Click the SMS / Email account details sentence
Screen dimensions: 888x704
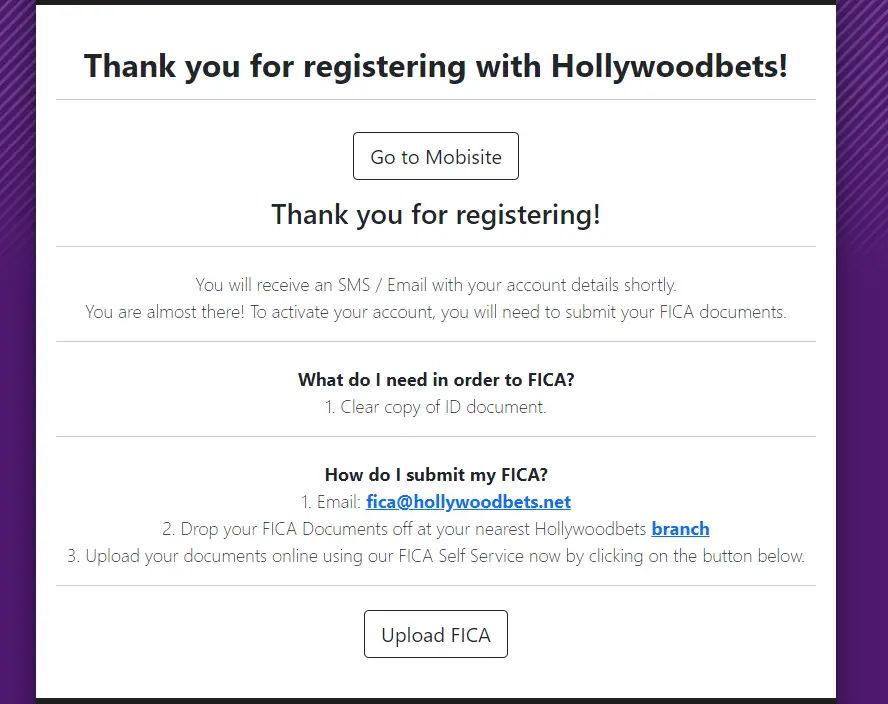(x=436, y=285)
